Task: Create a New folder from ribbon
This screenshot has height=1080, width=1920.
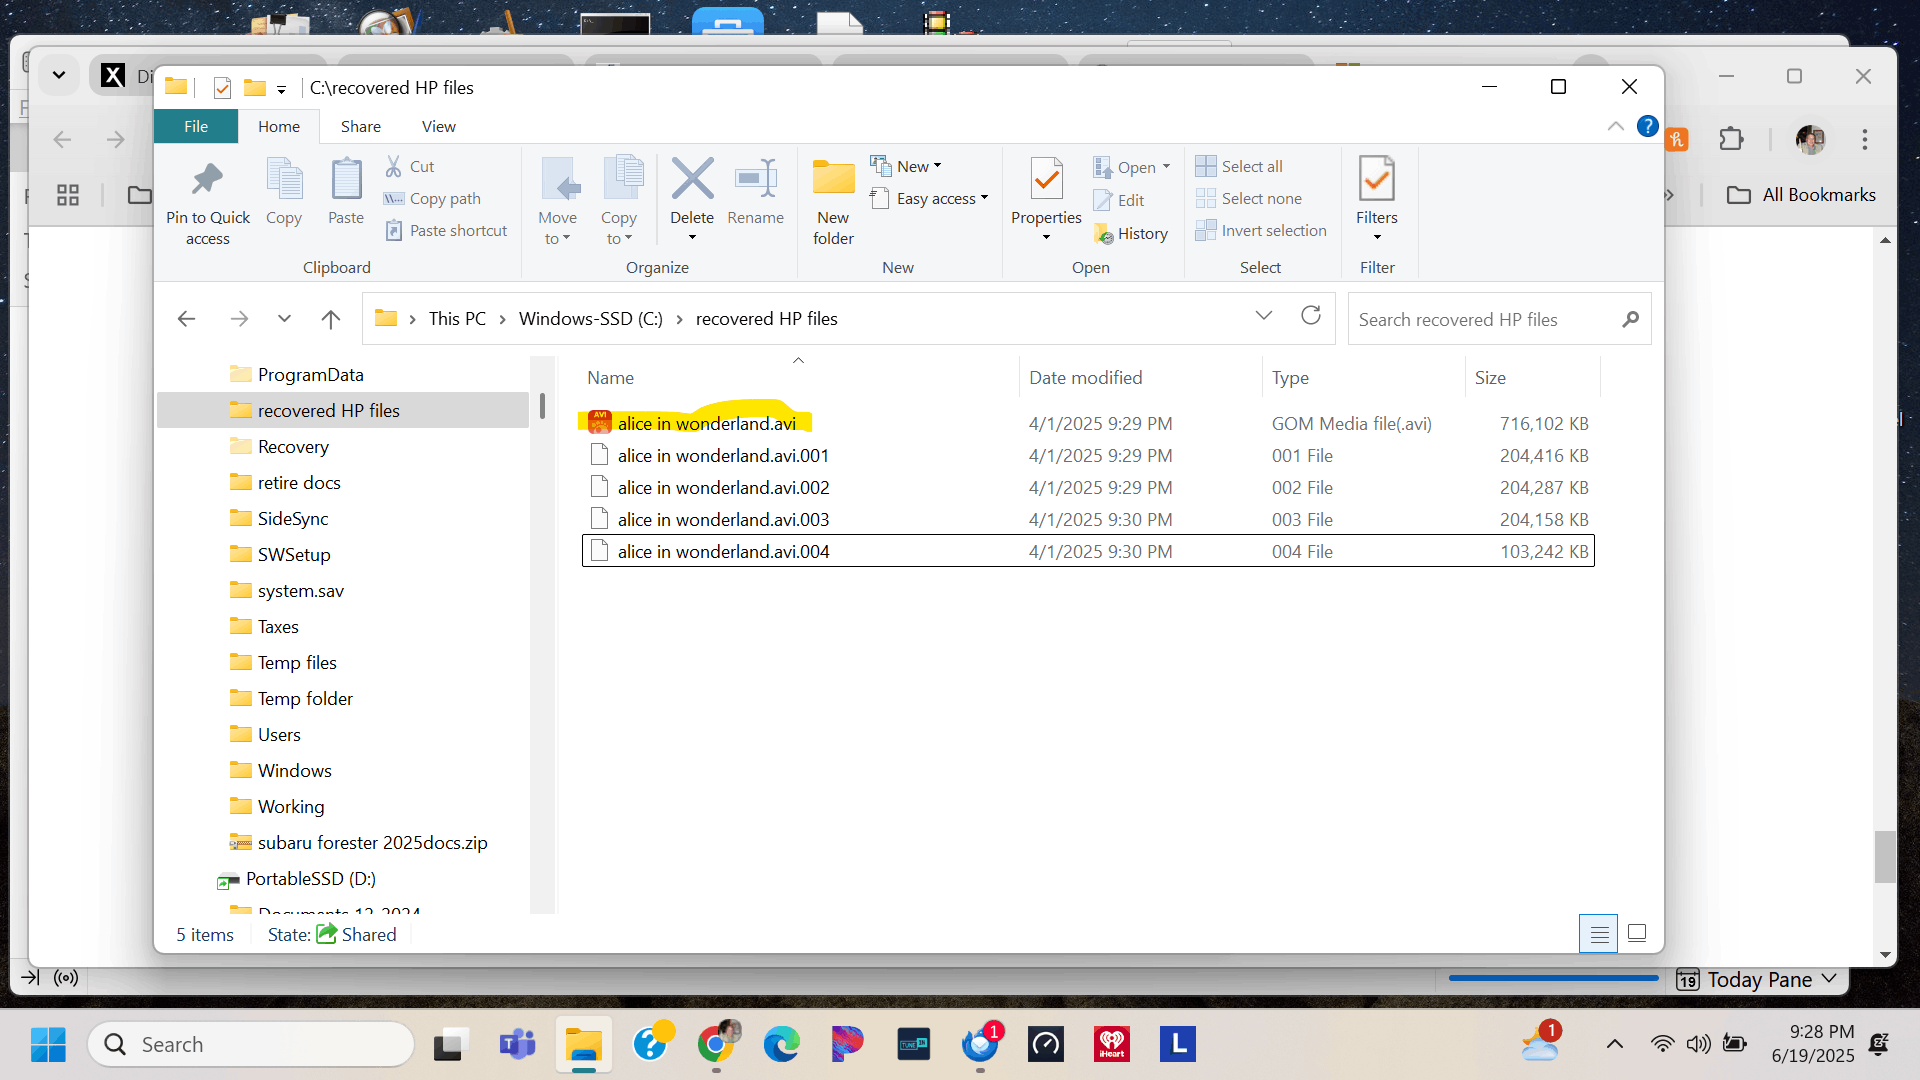Action: click(833, 182)
